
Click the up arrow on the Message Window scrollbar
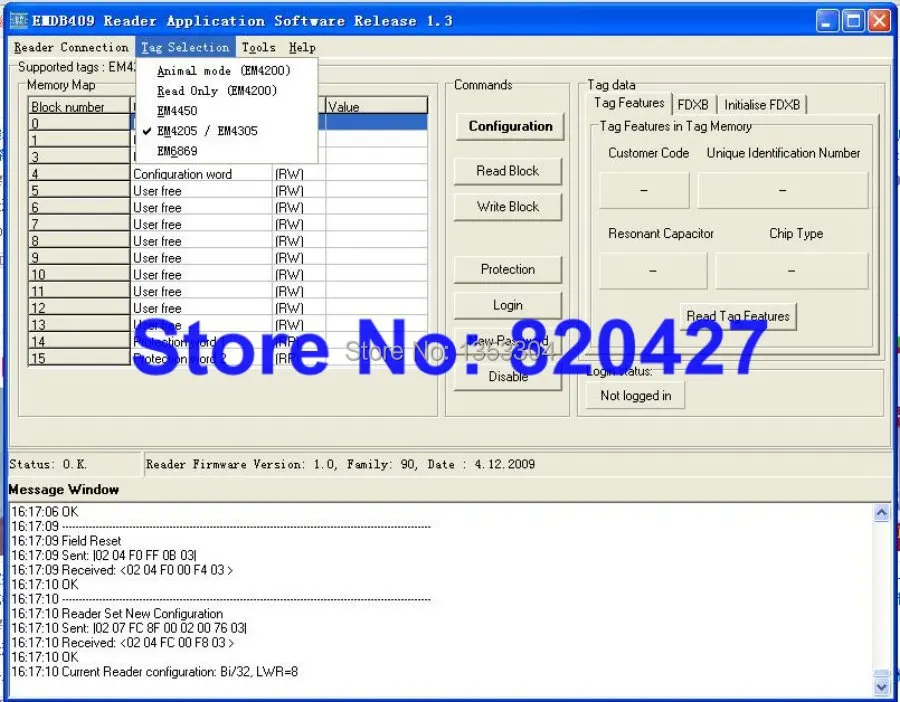882,512
